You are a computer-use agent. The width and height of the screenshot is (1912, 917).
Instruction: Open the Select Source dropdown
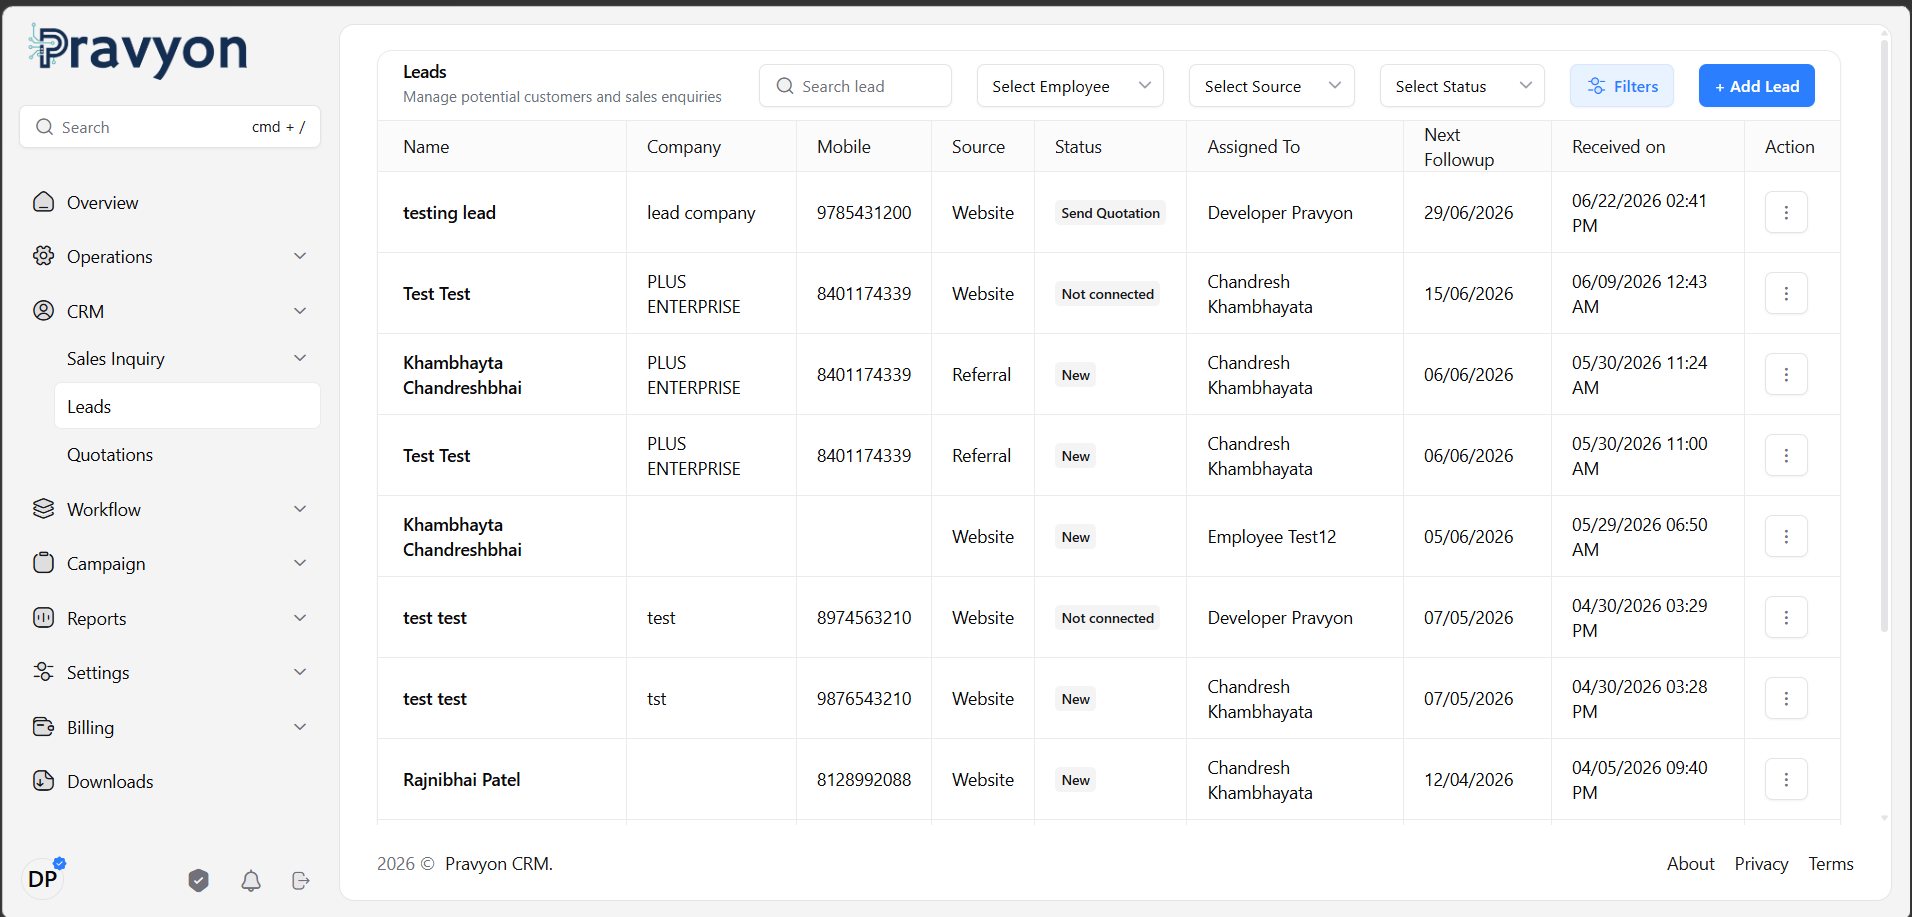coord(1271,86)
